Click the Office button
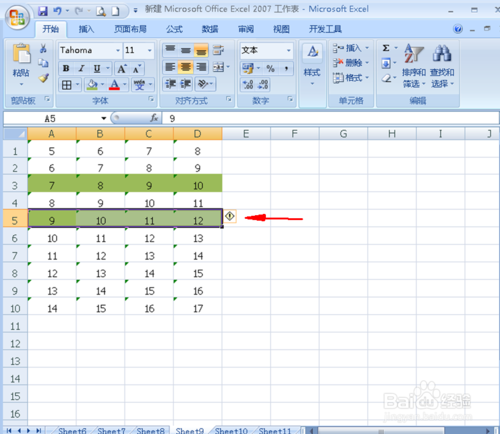Viewport: 500px width, 434px height. click(18, 18)
